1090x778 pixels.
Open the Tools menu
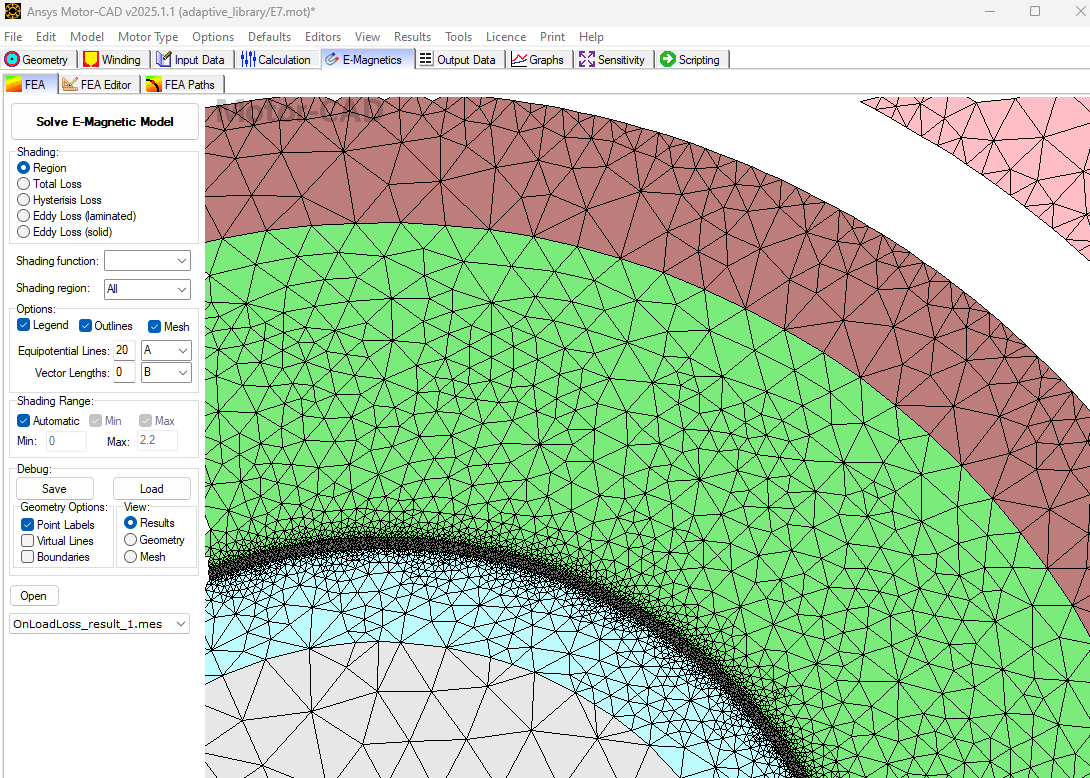[458, 37]
